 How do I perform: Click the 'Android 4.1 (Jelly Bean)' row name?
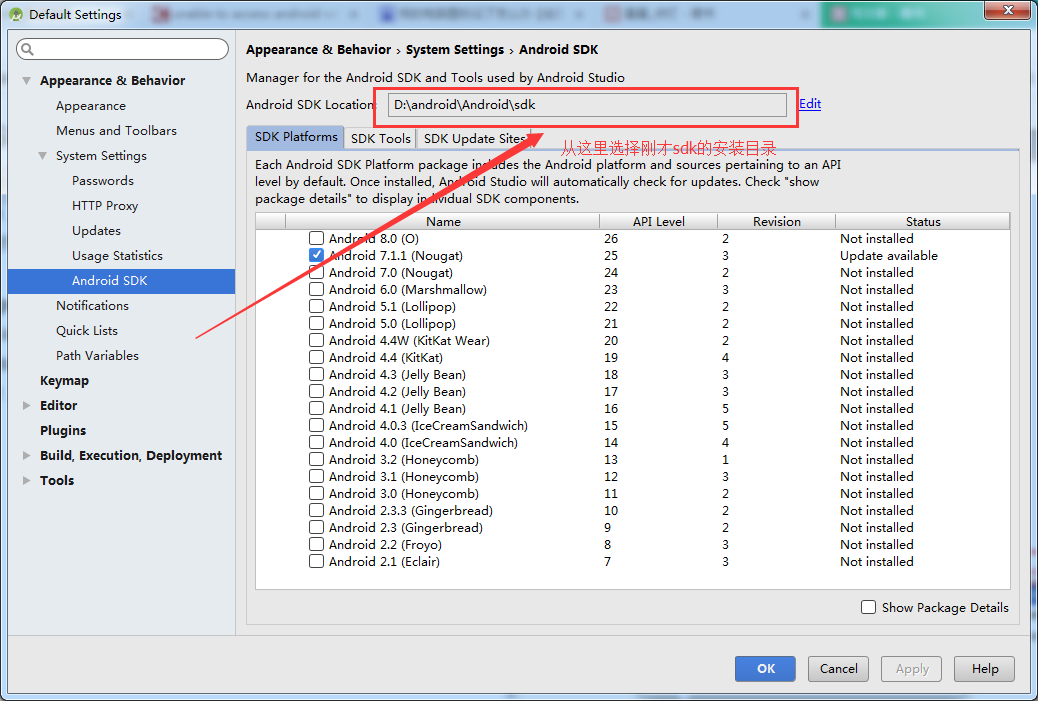click(x=397, y=408)
